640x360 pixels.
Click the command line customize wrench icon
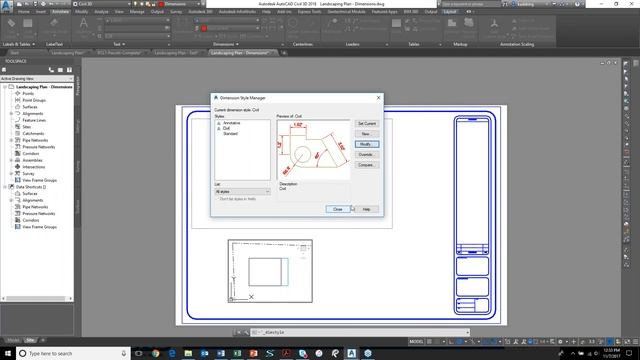pyautogui.click(x=247, y=332)
